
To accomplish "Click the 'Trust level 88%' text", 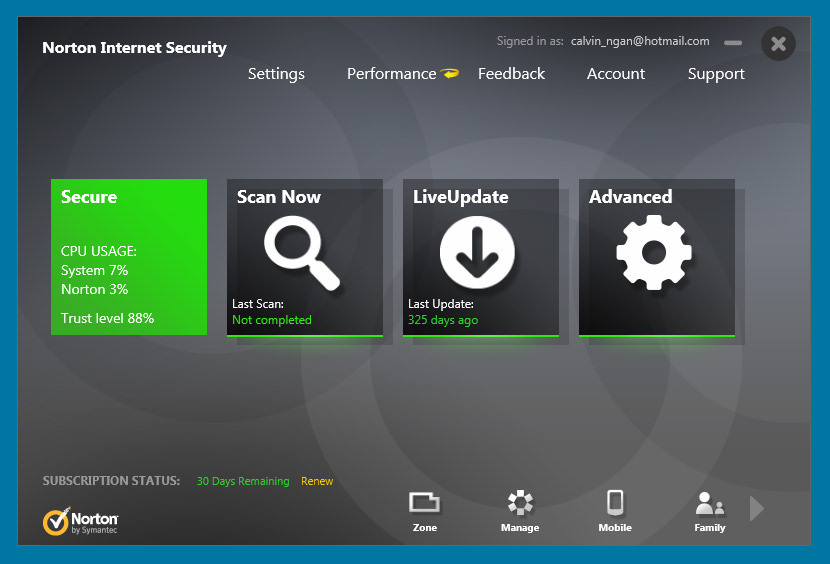I will [x=107, y=318].
